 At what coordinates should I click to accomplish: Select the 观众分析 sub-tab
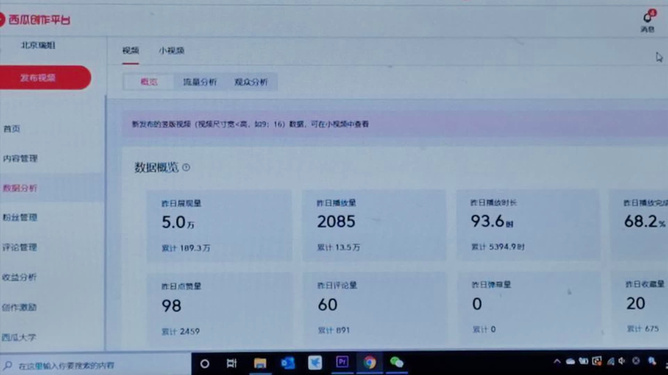251,82
